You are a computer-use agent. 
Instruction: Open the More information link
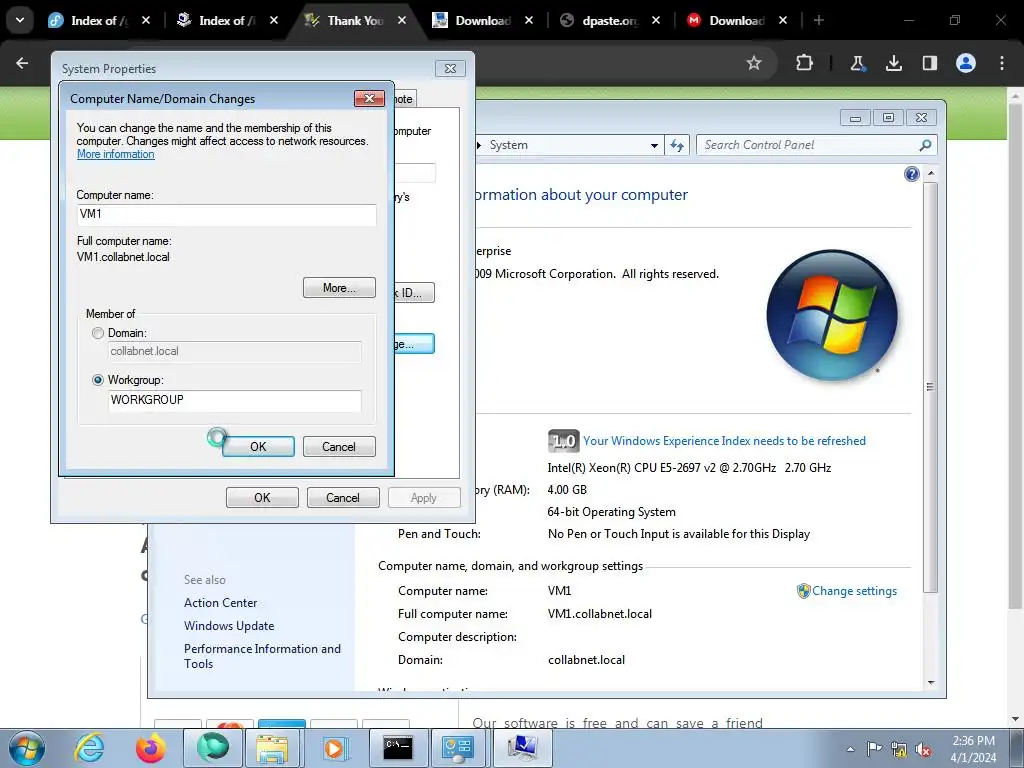coord(116,154)
